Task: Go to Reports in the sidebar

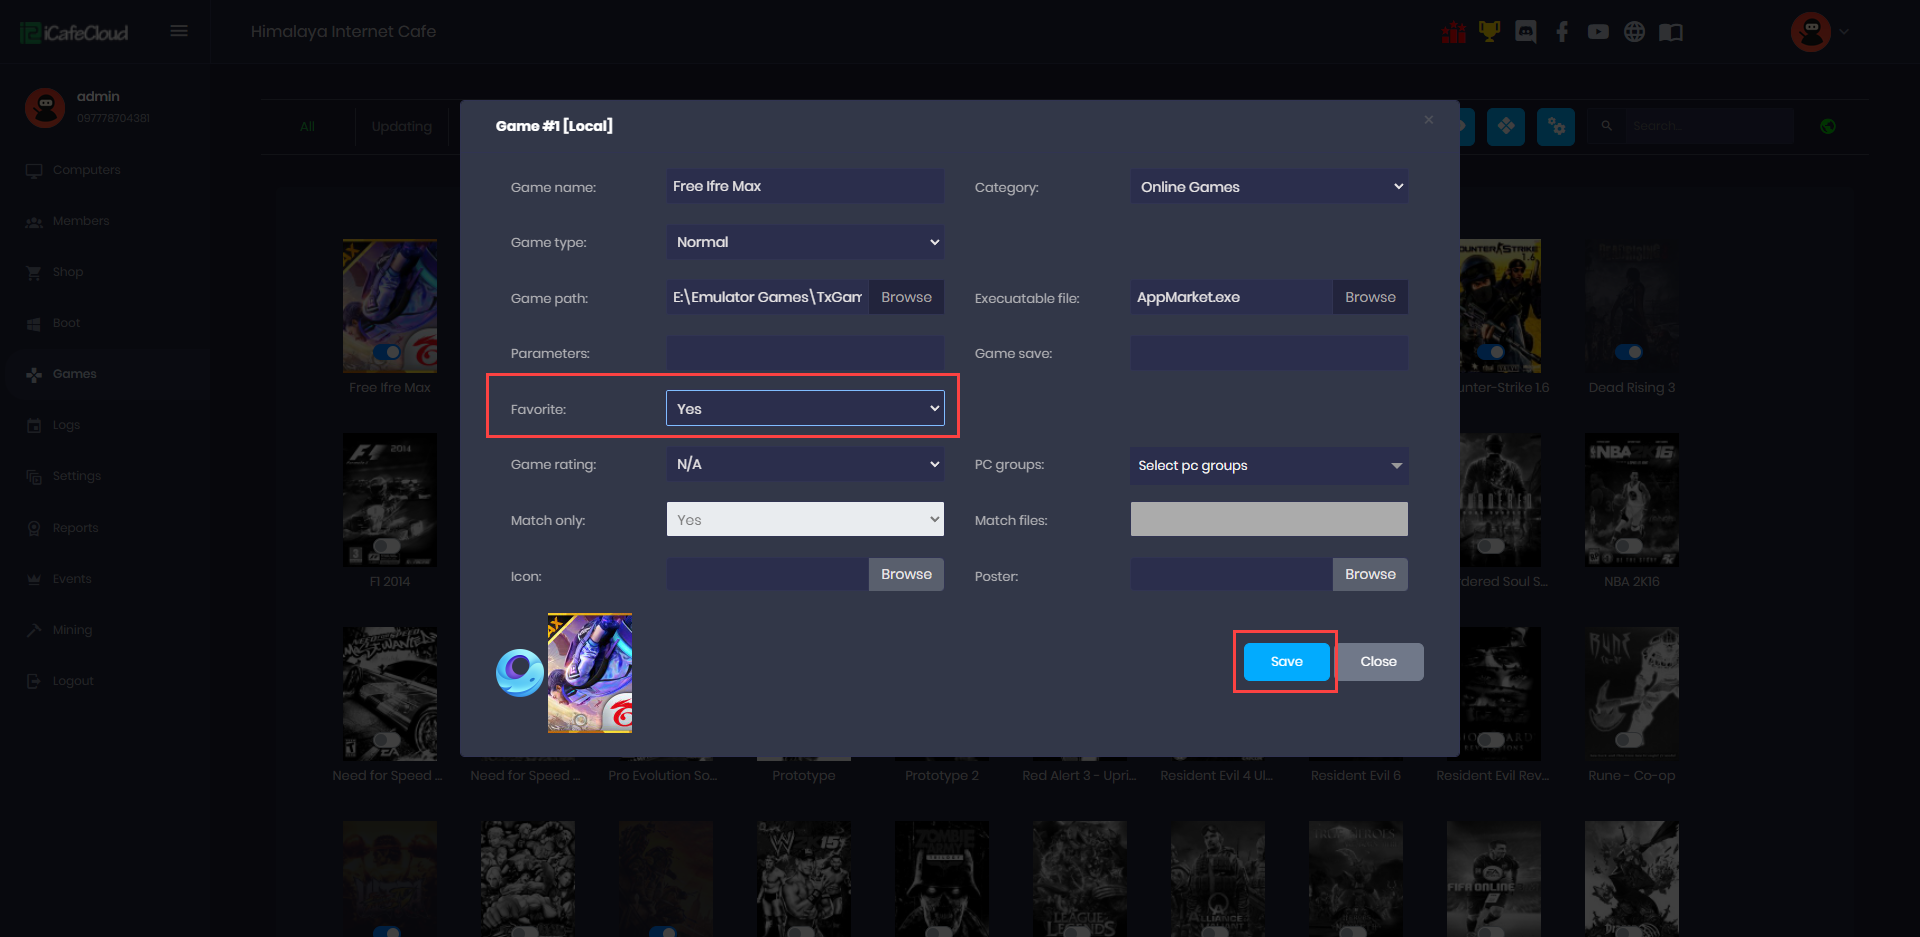Action: [75, 528]
